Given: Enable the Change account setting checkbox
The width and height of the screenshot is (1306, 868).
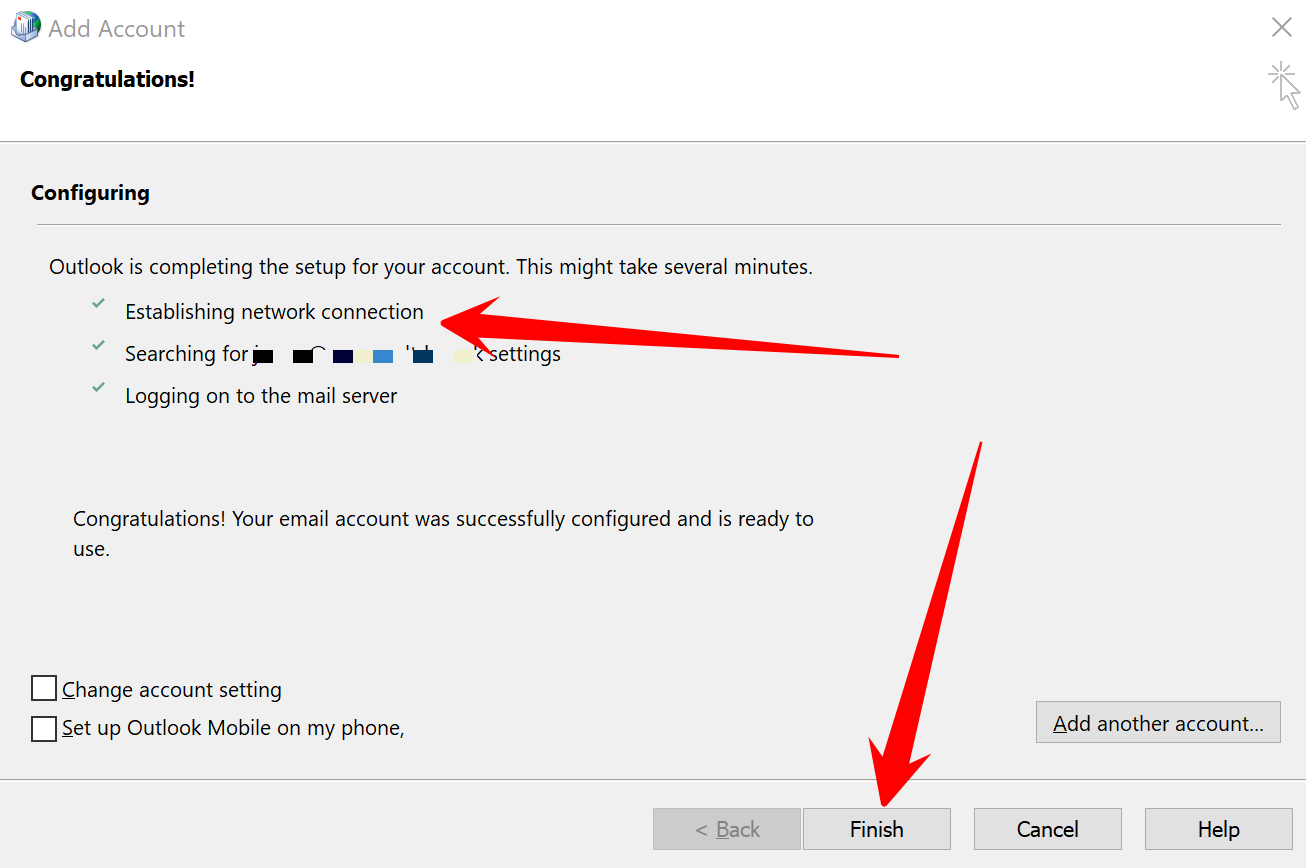Looking at the screenshot, I should tap(44, 689).
